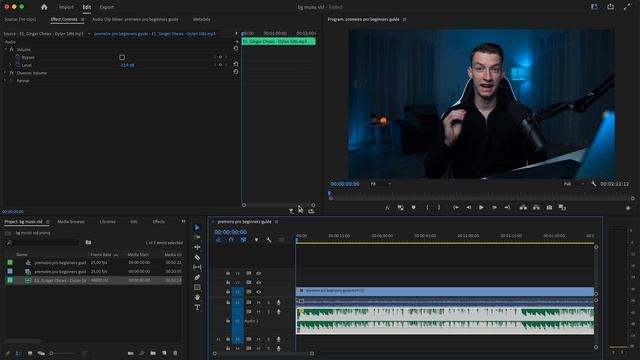Toggle lock on track V3
The width and height of the screenshot is (640, 360).
(228, 273)
